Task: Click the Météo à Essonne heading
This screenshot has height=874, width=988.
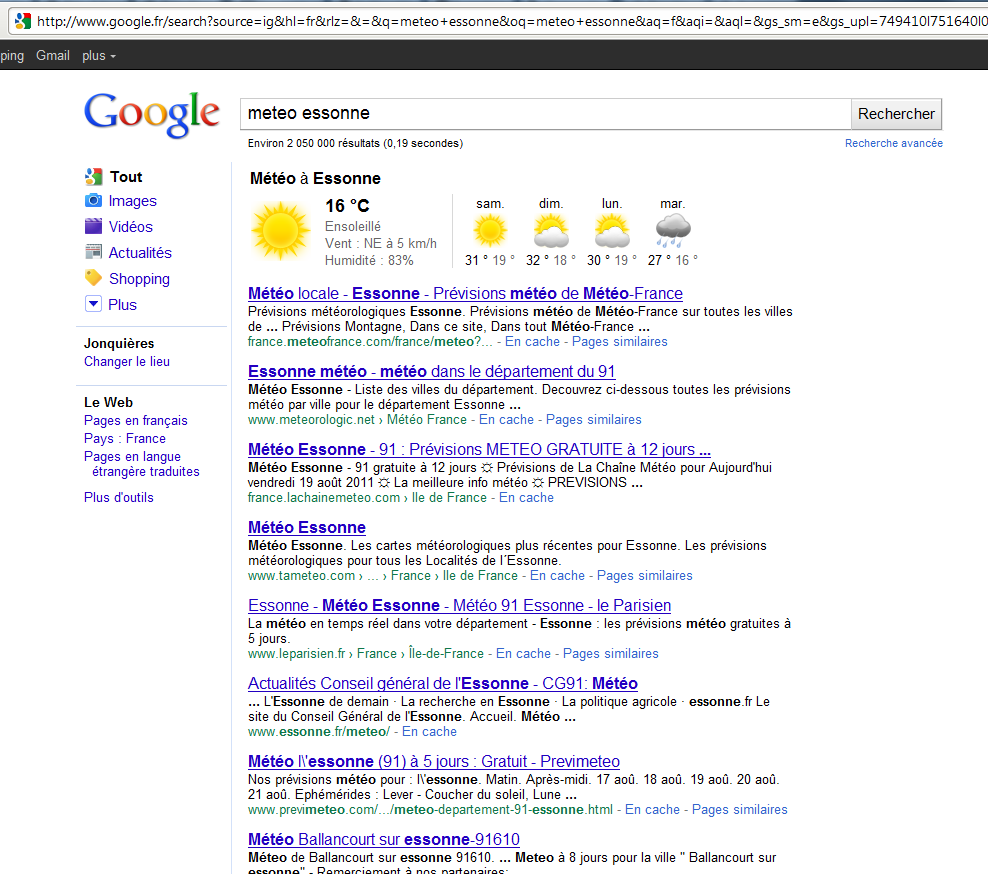Action: pos(315,178)
